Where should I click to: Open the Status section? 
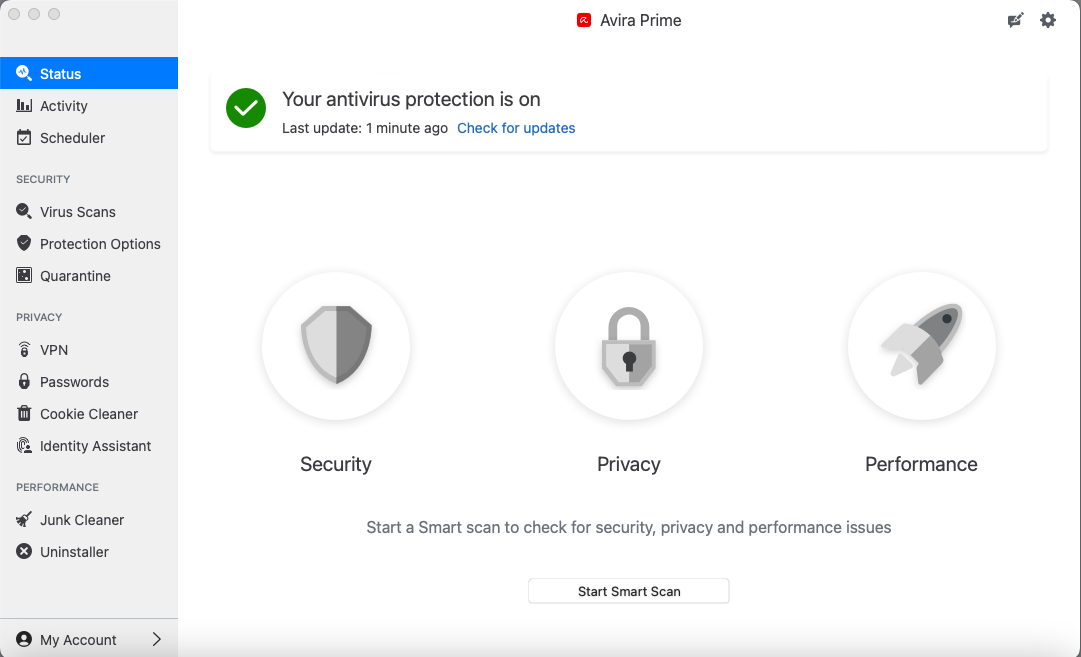(60, 74)
